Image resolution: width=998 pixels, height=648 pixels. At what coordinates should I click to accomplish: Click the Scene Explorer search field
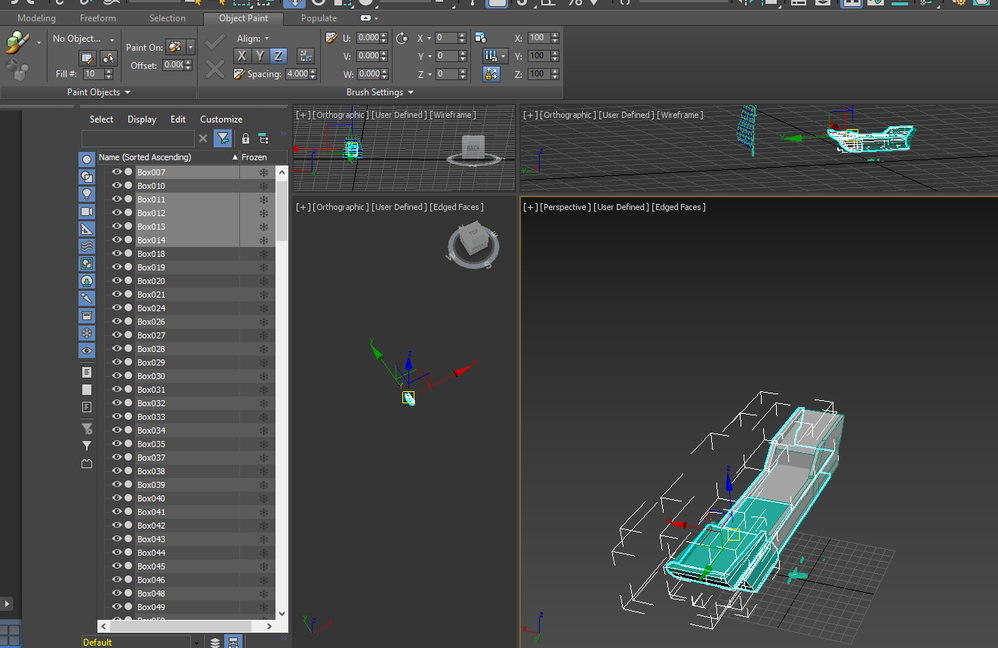point(137,138)
